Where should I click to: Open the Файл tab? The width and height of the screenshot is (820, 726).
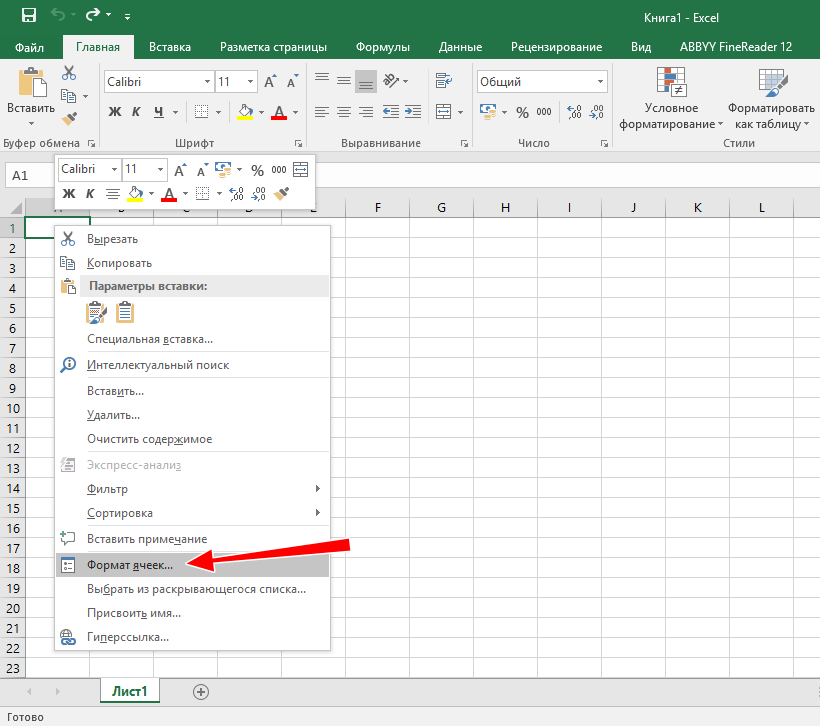[29, 47]
